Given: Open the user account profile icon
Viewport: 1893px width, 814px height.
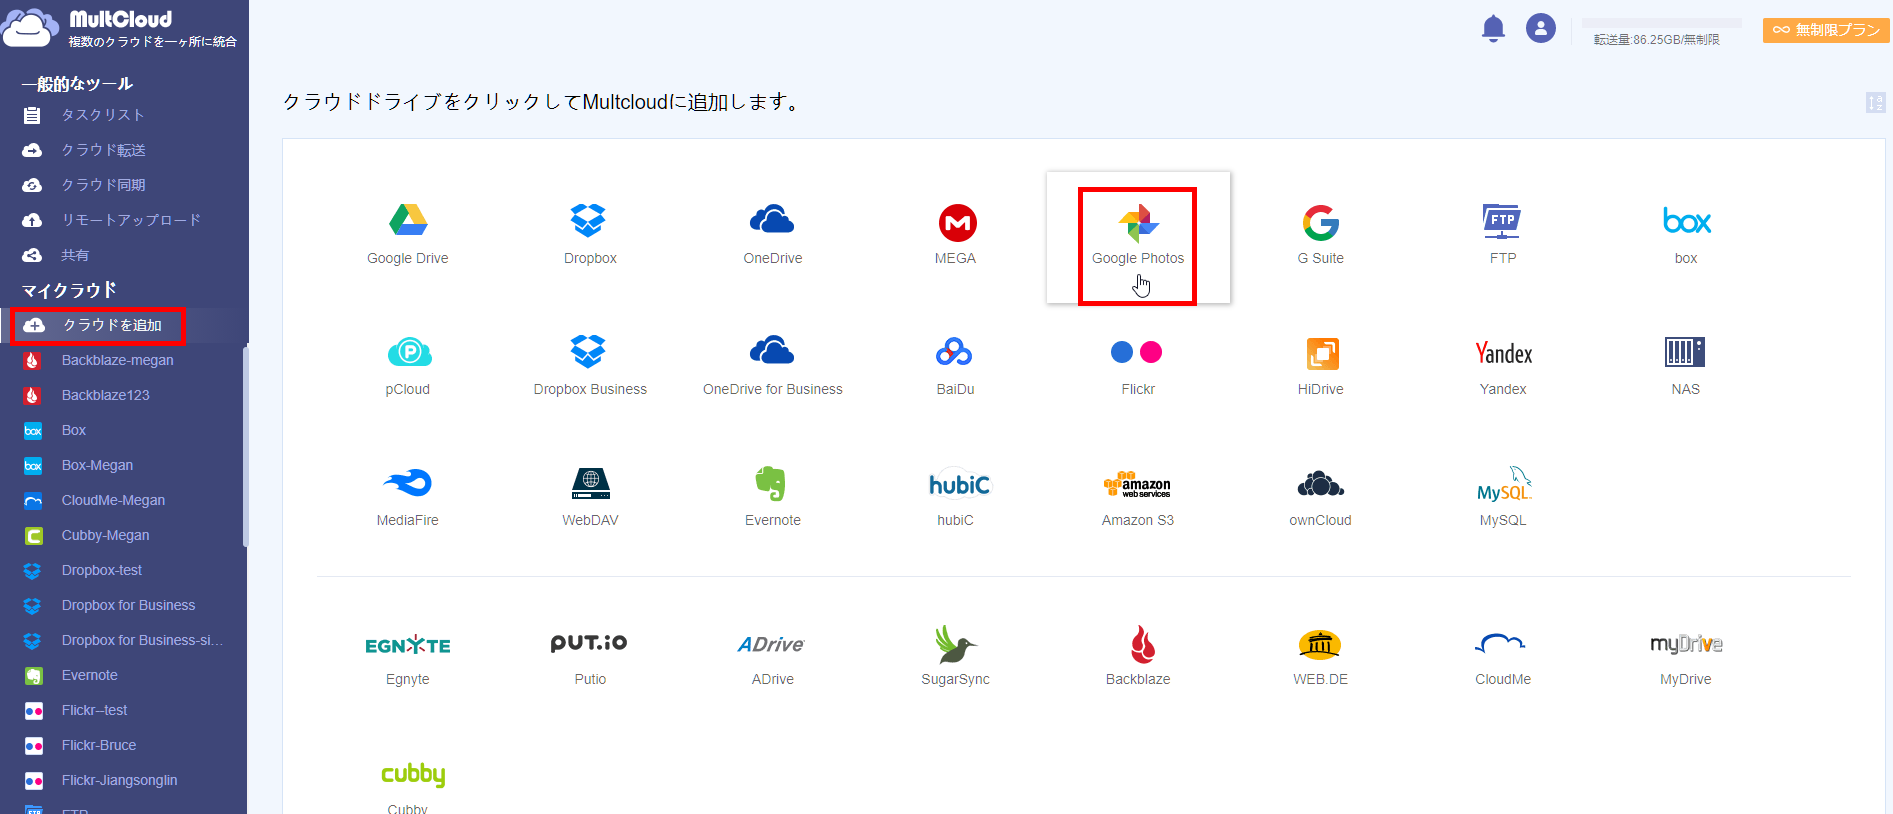Looking at the screenshot, I should 1541,28.
